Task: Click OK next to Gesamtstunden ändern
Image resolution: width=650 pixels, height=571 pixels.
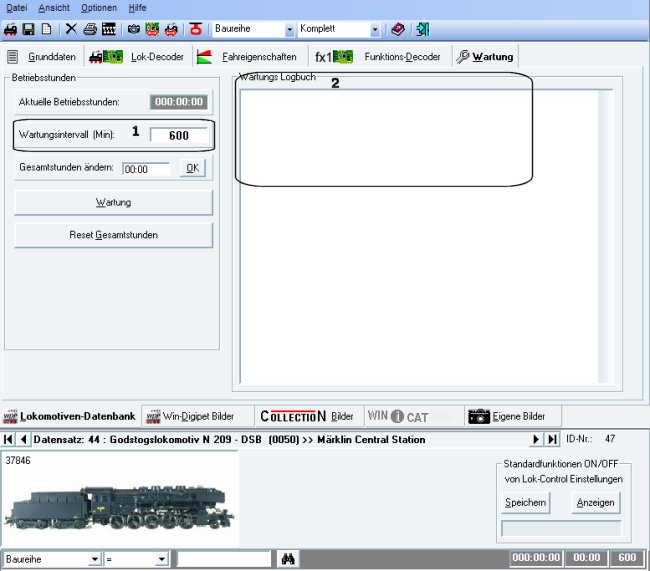Action: [192, 168]
